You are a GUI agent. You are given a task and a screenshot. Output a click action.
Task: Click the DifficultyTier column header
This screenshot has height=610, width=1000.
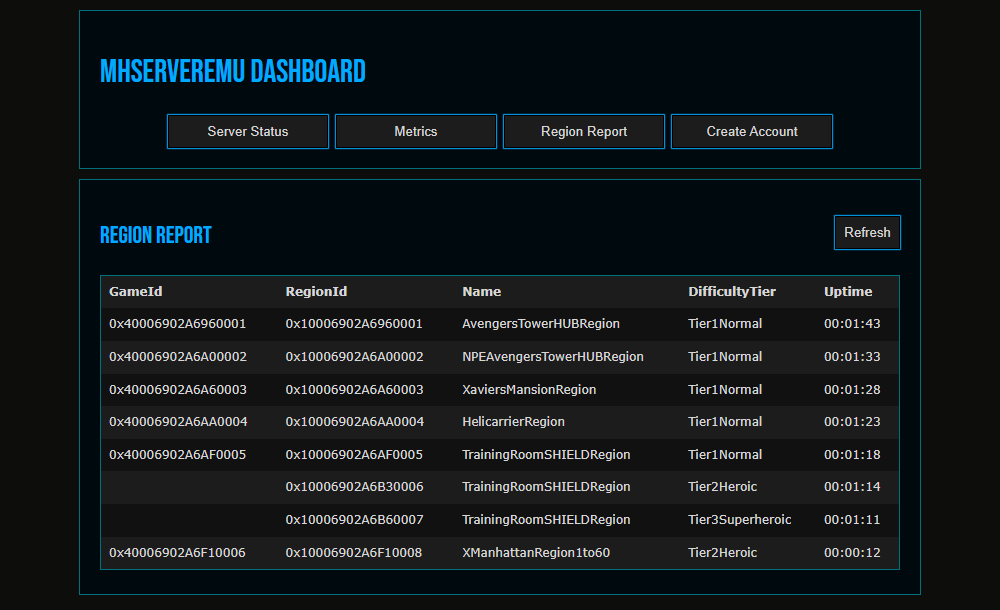(732, 292)
